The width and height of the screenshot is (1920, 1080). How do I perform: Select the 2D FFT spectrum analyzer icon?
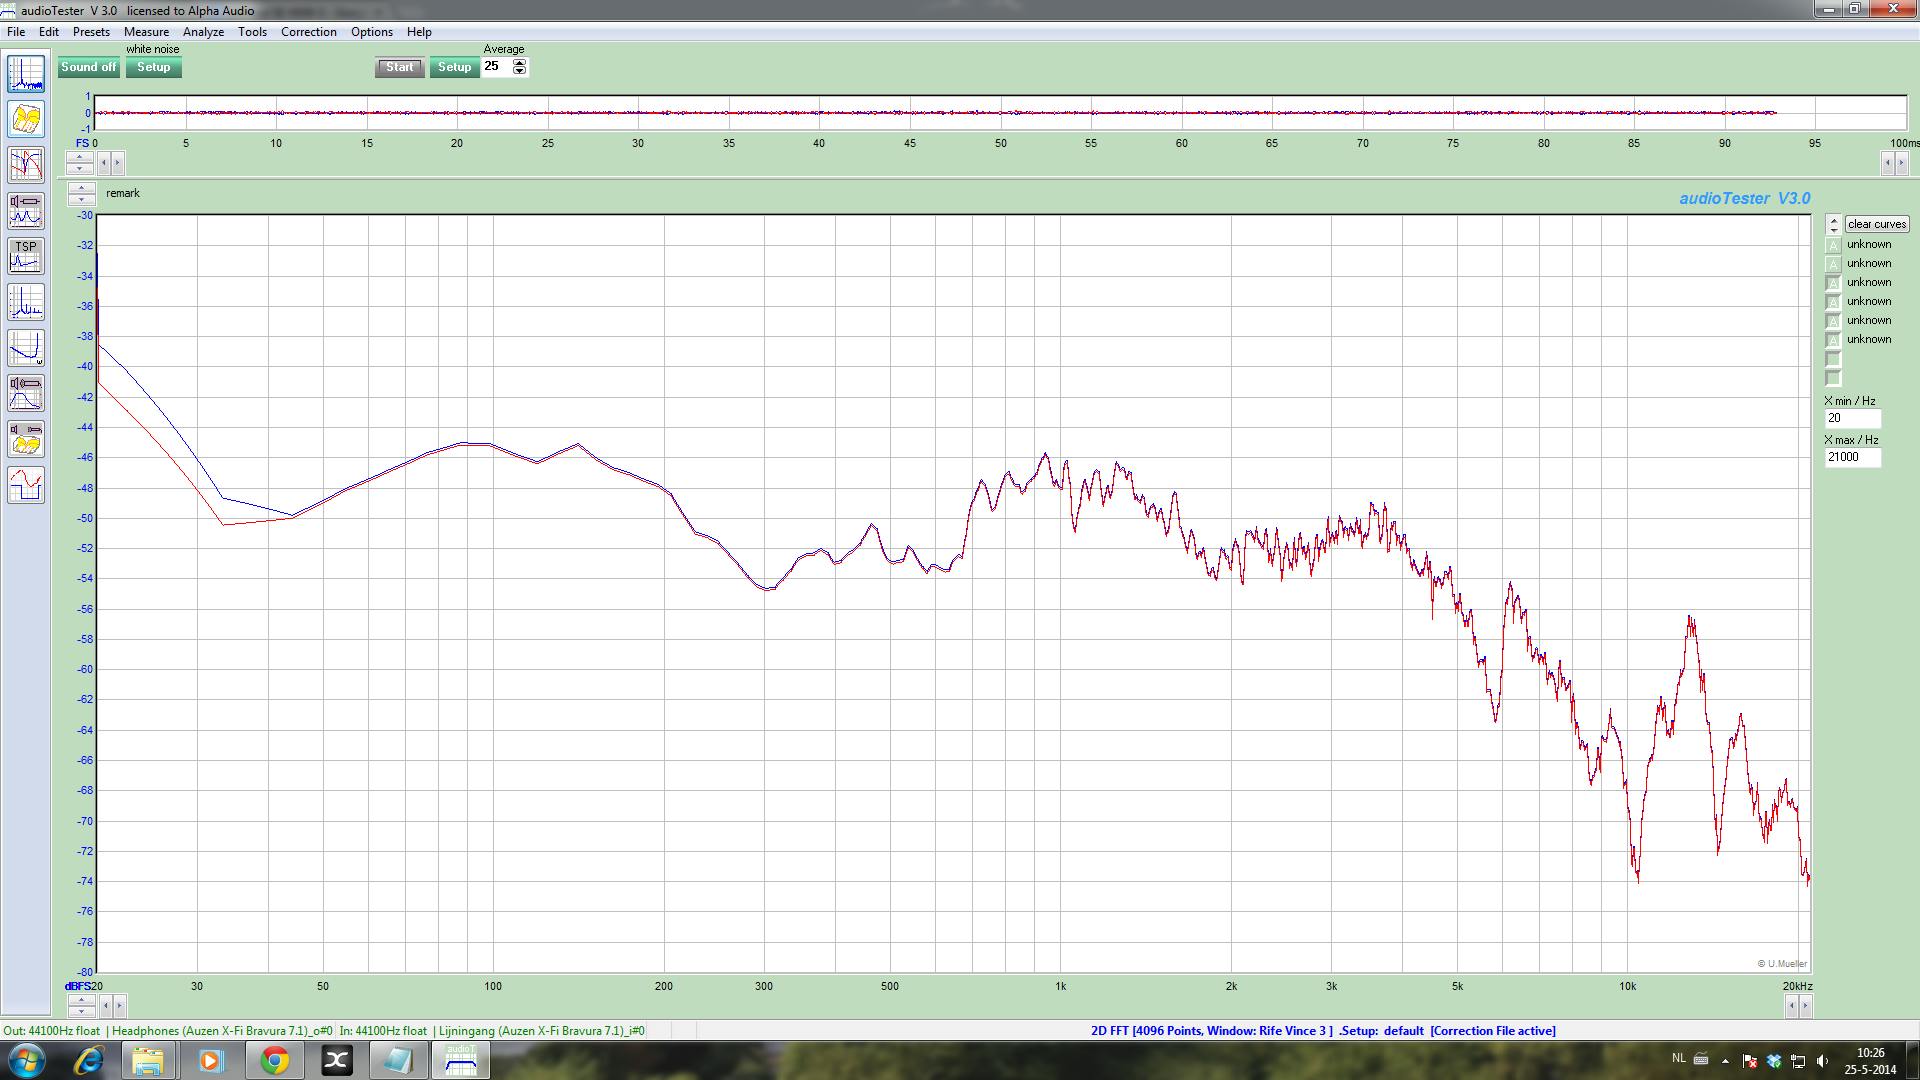(26, 74)
